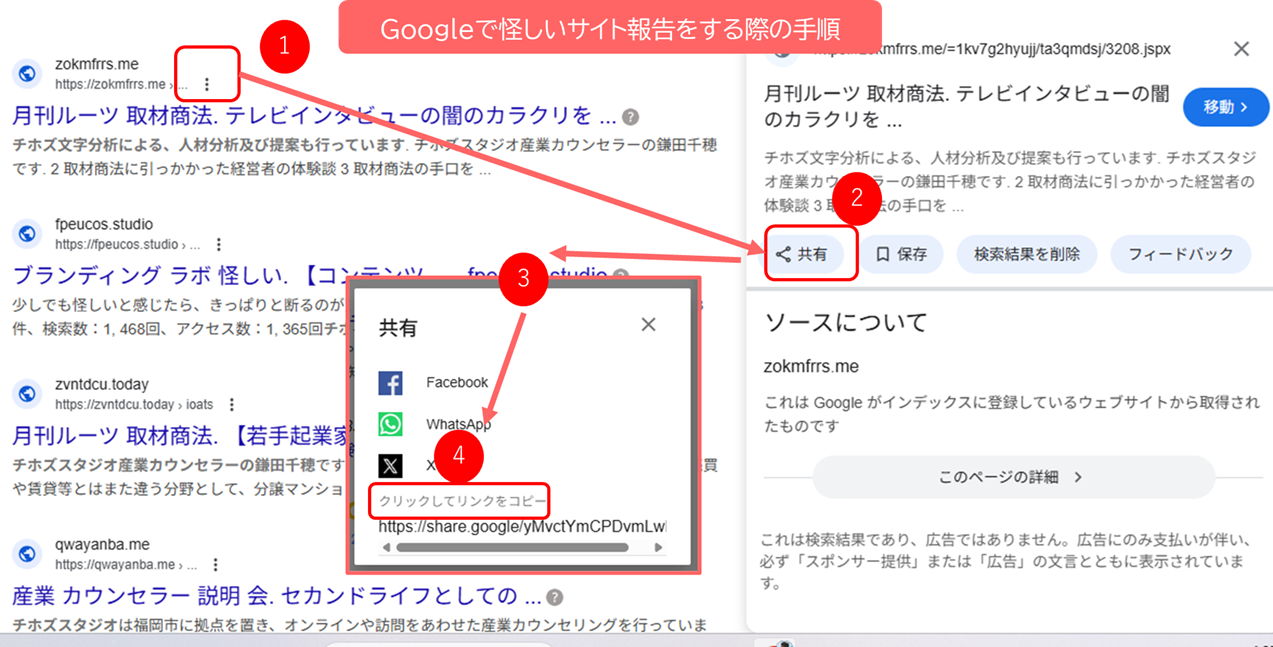The width and height of the screenshot is (1273, 647).
Task: Select the WhatsApp icon in share dialog
Action: tap(391, 424)
